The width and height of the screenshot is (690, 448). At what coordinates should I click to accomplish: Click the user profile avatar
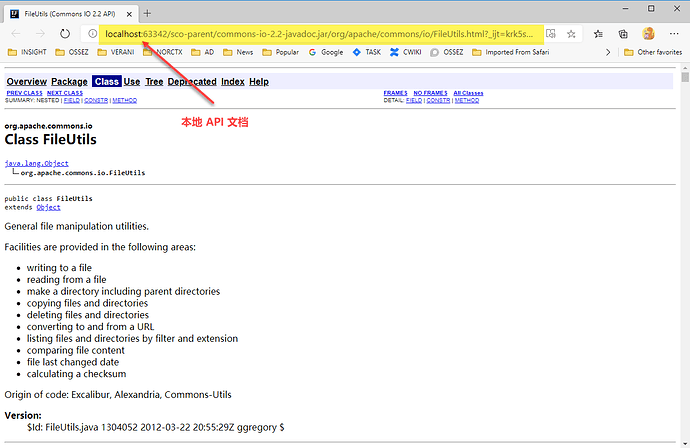(648, 33)
